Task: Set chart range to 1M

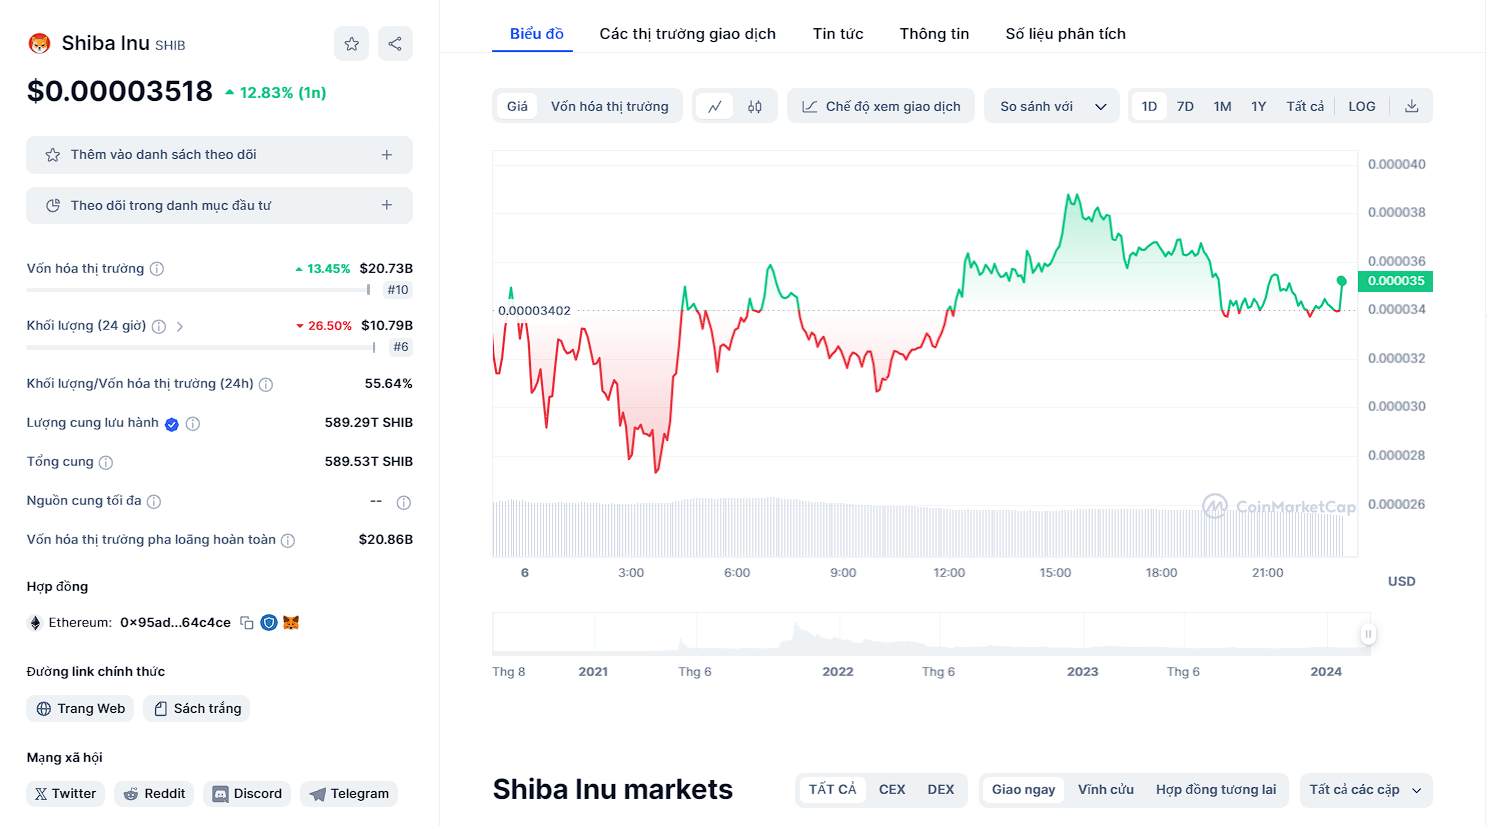Action: point(1222,106)
